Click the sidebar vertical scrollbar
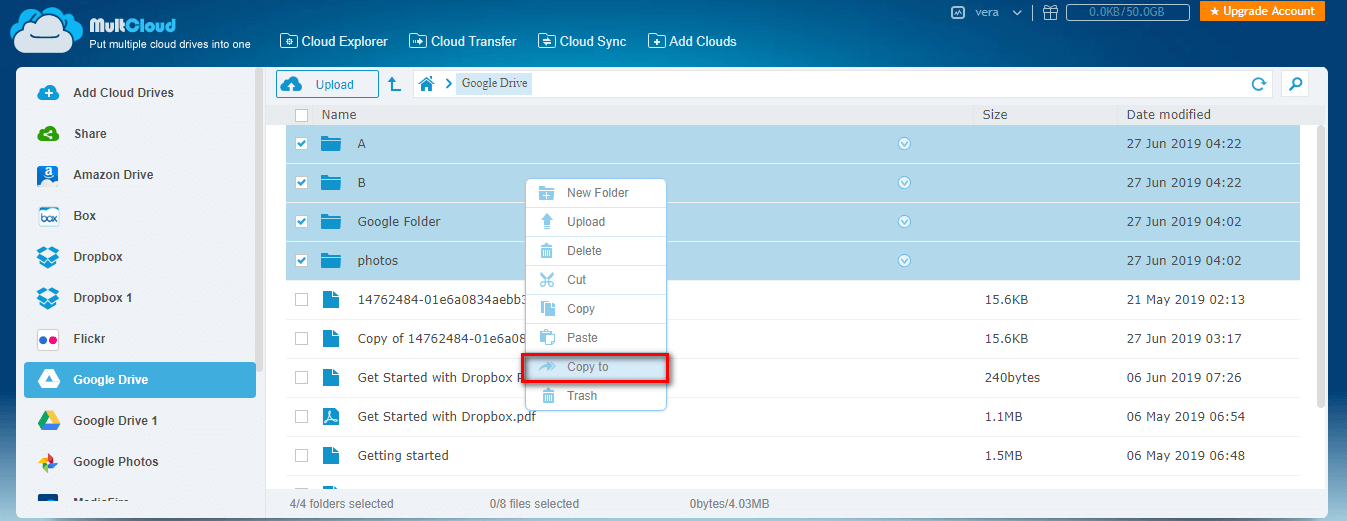1347x521 pixels. (260, 220)
